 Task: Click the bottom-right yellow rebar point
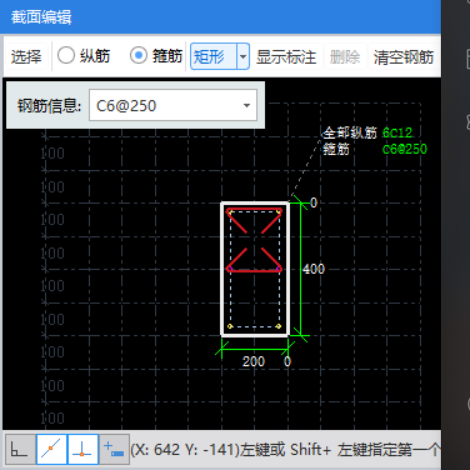coord(279,326)
